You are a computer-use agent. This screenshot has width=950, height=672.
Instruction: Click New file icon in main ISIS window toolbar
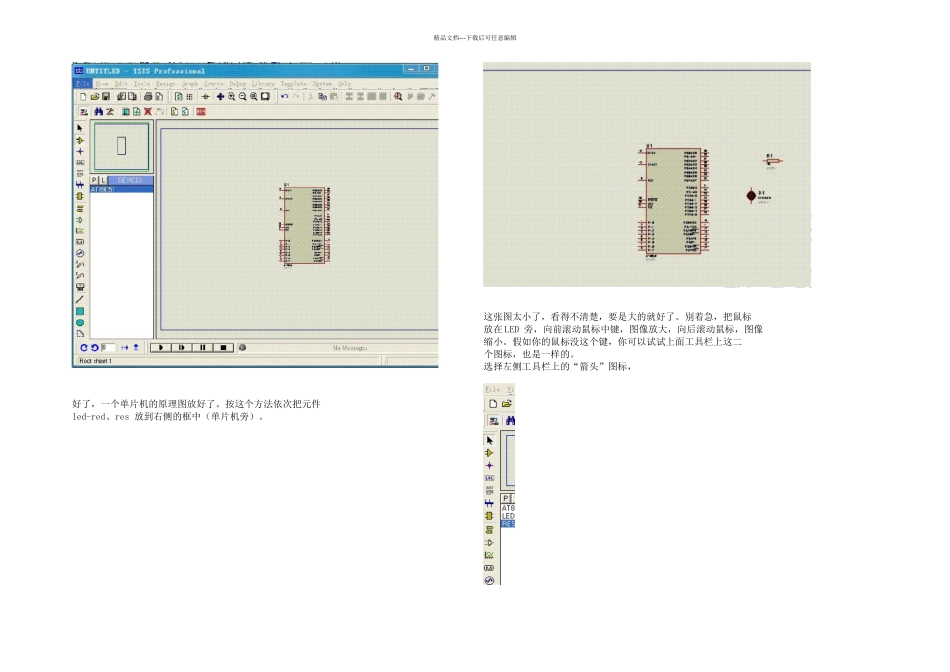tap(83, 96)
